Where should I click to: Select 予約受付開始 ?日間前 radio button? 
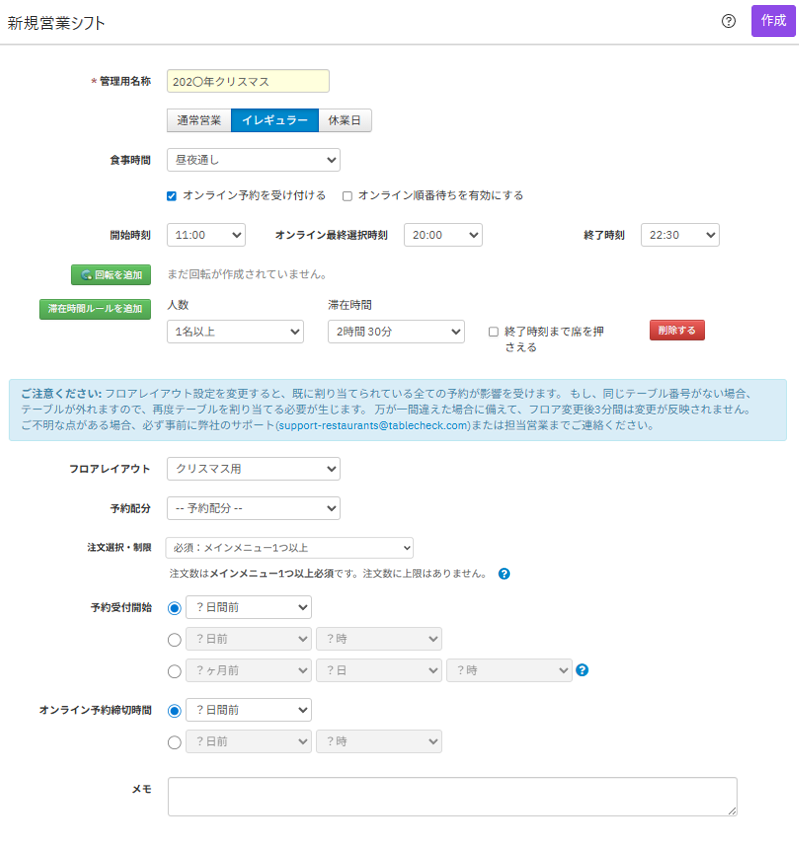tap(174, 608)
